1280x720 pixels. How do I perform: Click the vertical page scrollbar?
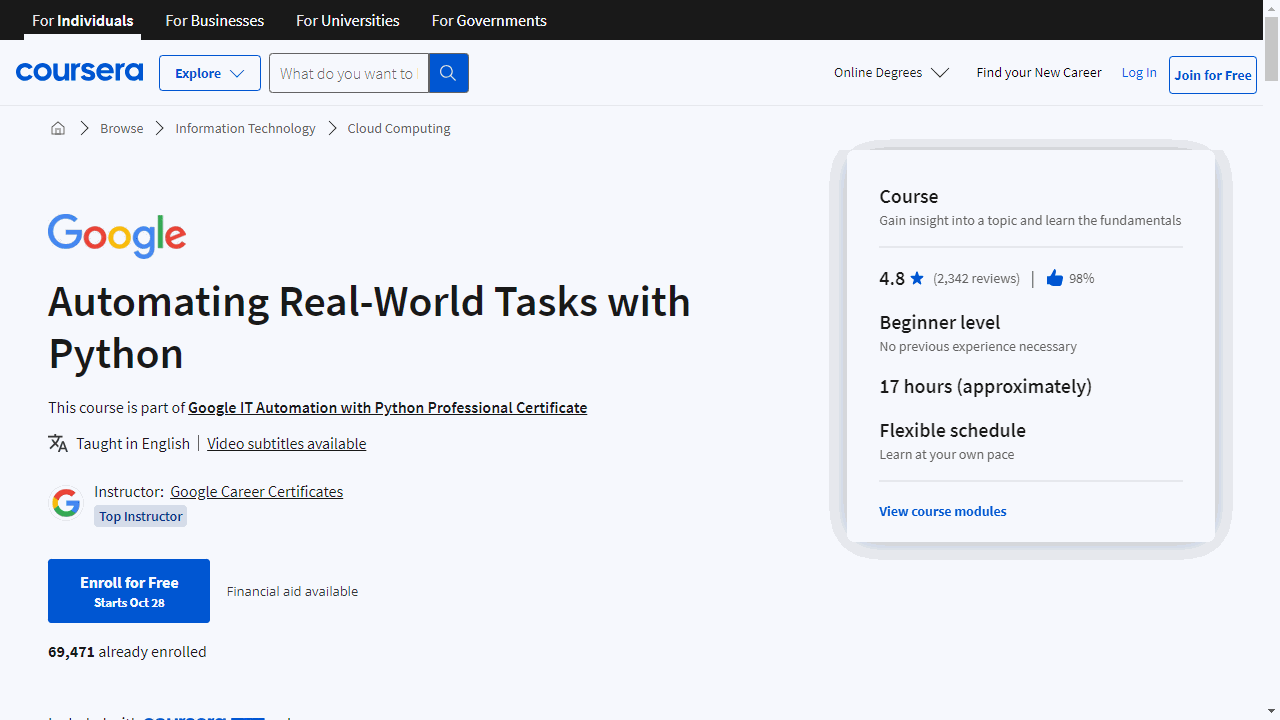(1271, 44)
